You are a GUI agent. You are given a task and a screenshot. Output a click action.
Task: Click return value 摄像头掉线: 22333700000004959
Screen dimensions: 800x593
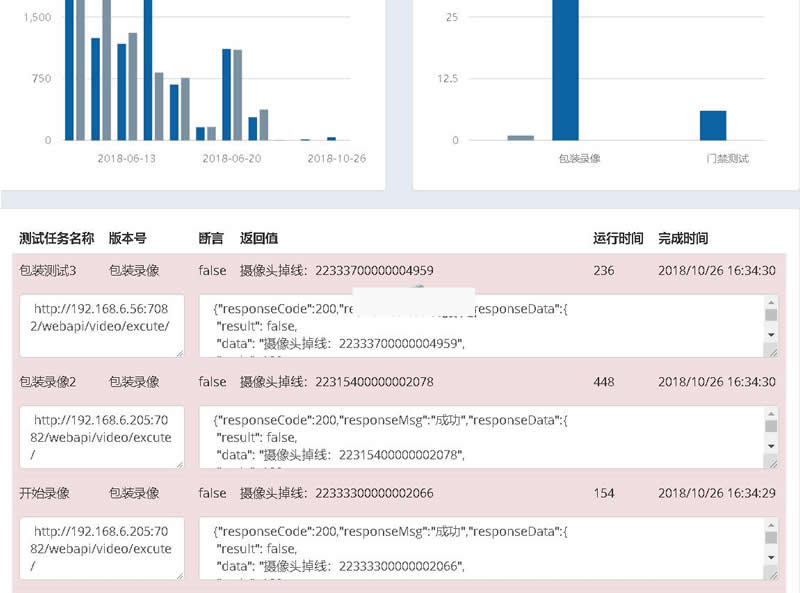pyautogui.click(x=337, y=270)
